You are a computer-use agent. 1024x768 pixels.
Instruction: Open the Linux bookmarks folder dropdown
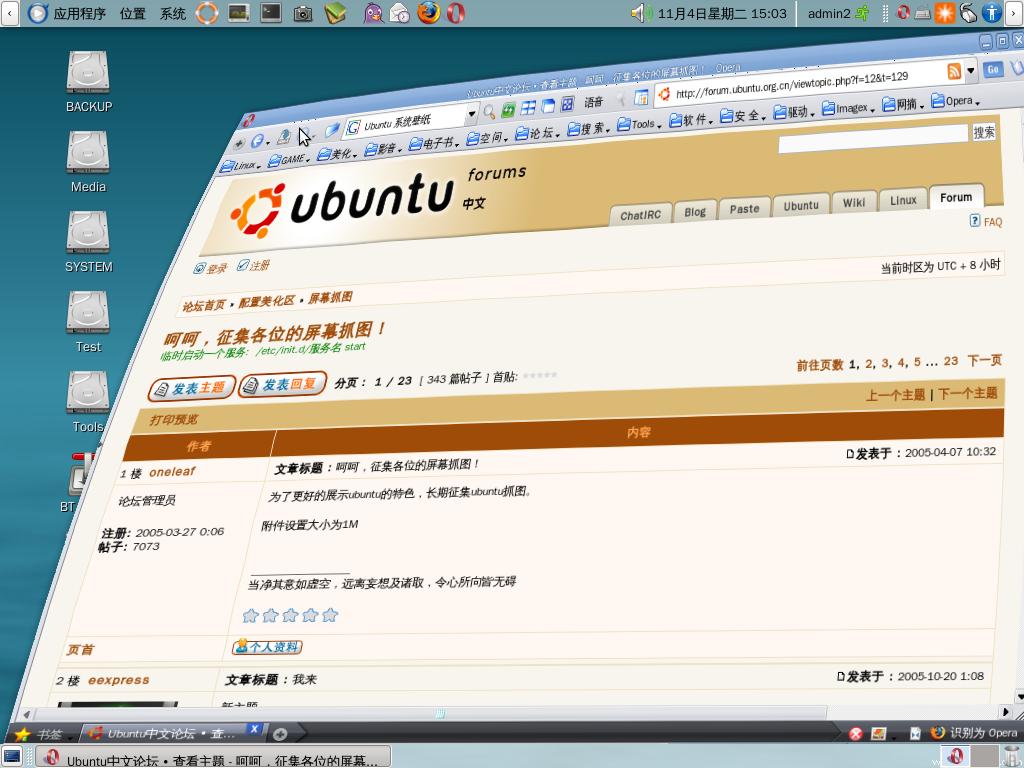click(x=240, y=166)
